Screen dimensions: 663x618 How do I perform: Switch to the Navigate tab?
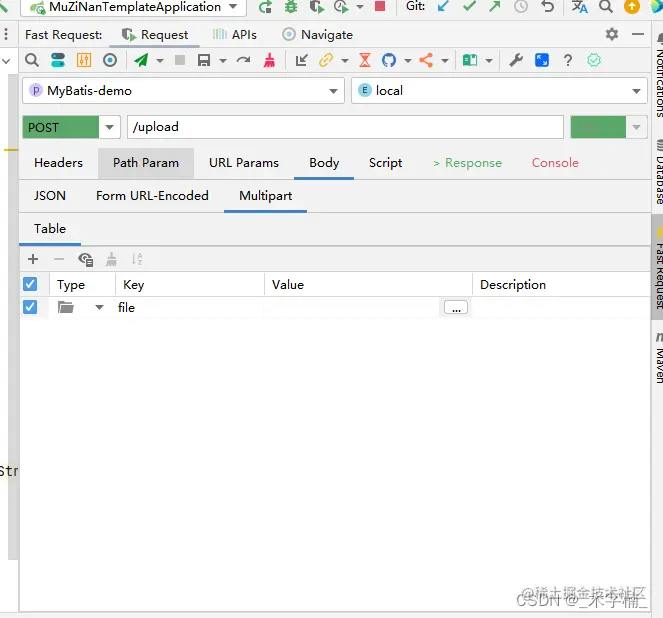pos(318,35)
